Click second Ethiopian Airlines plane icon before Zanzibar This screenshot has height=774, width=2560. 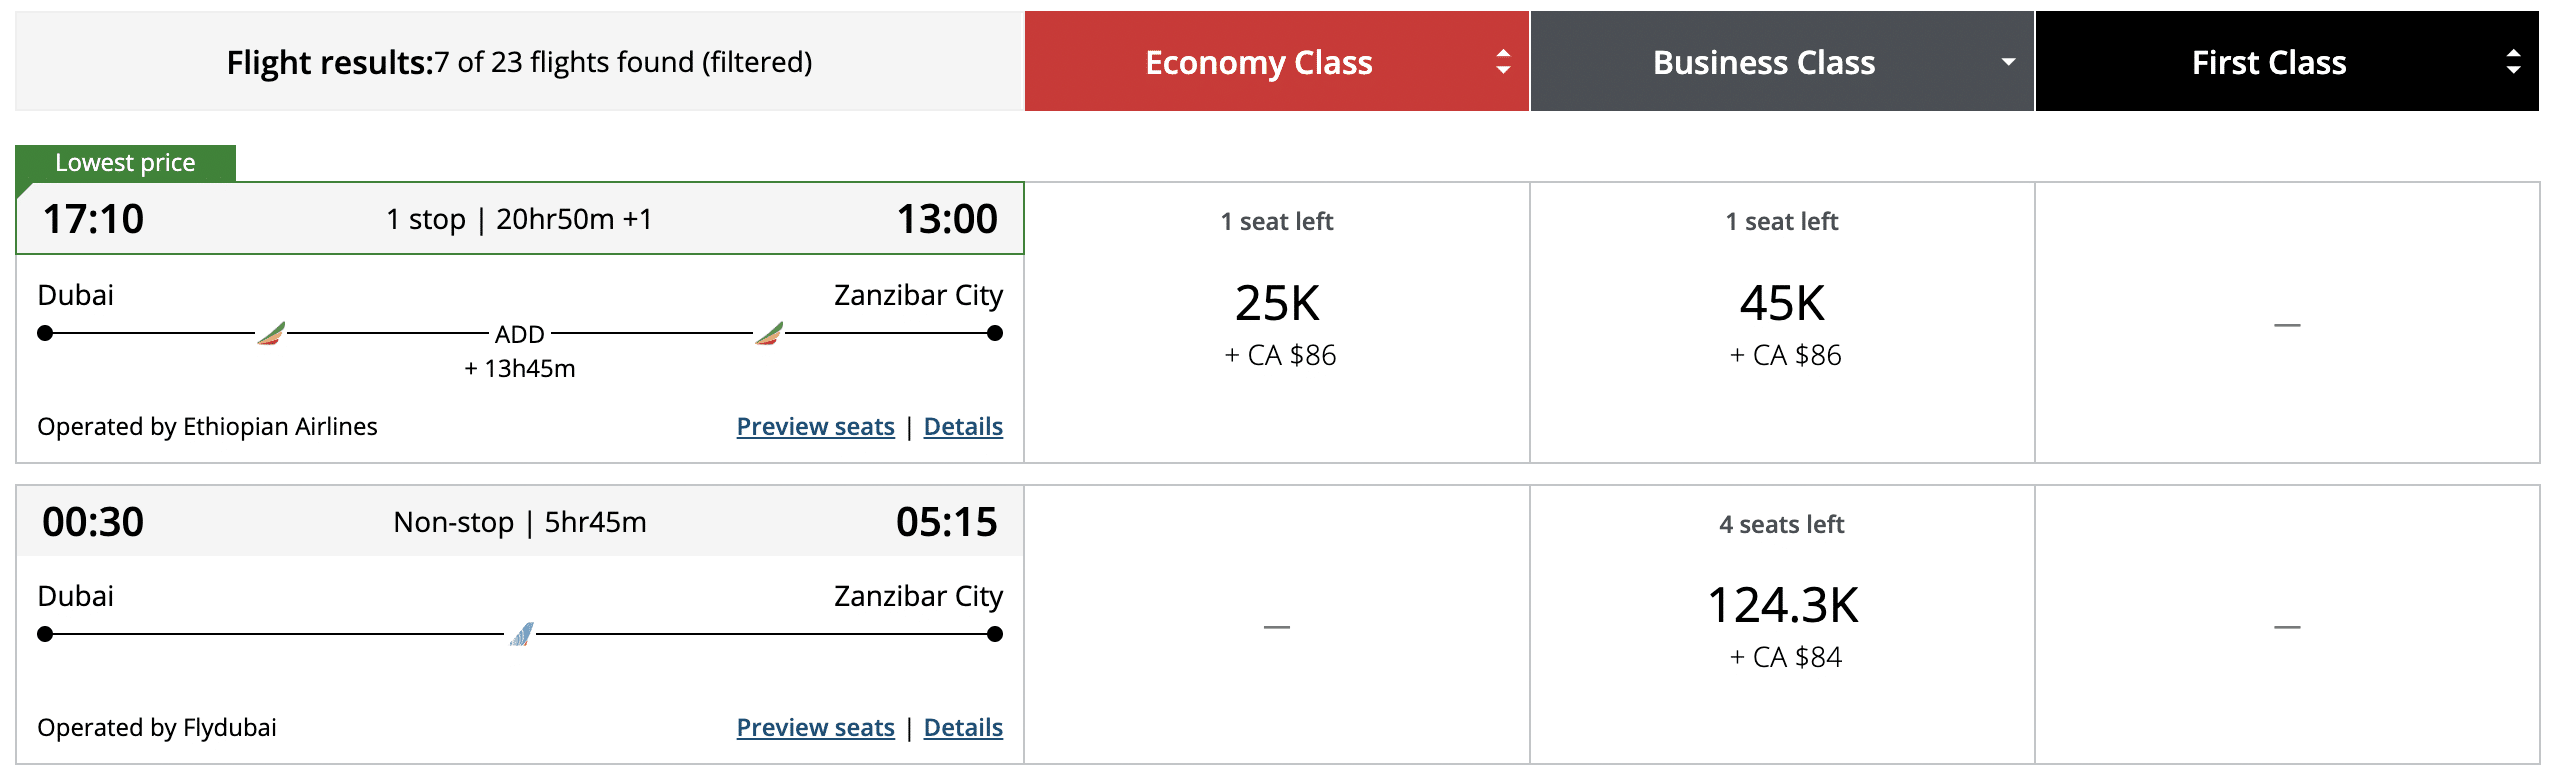[769, 333]
